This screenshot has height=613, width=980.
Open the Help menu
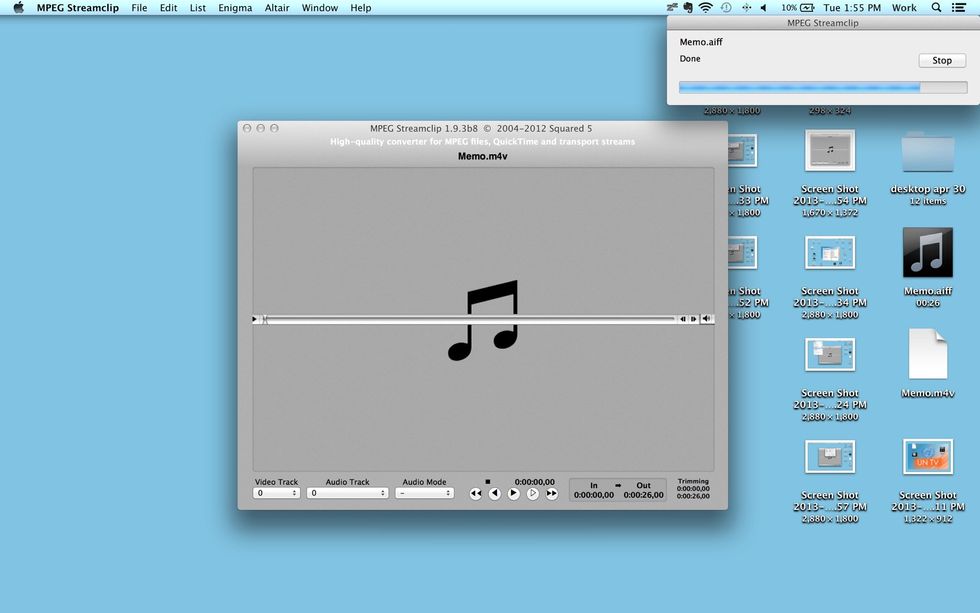tap(361, 7)
